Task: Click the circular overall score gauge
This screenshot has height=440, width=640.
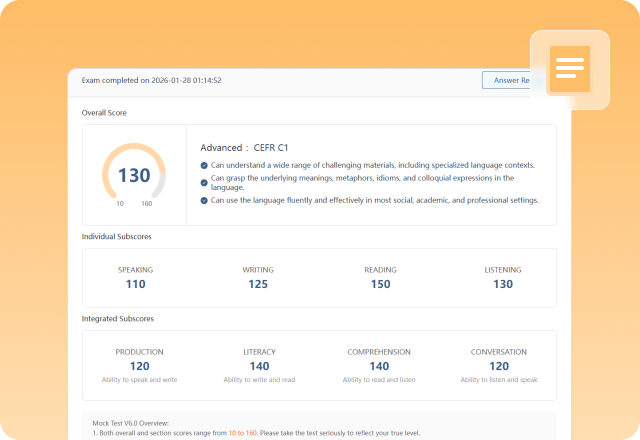Action: pos(134,175)
